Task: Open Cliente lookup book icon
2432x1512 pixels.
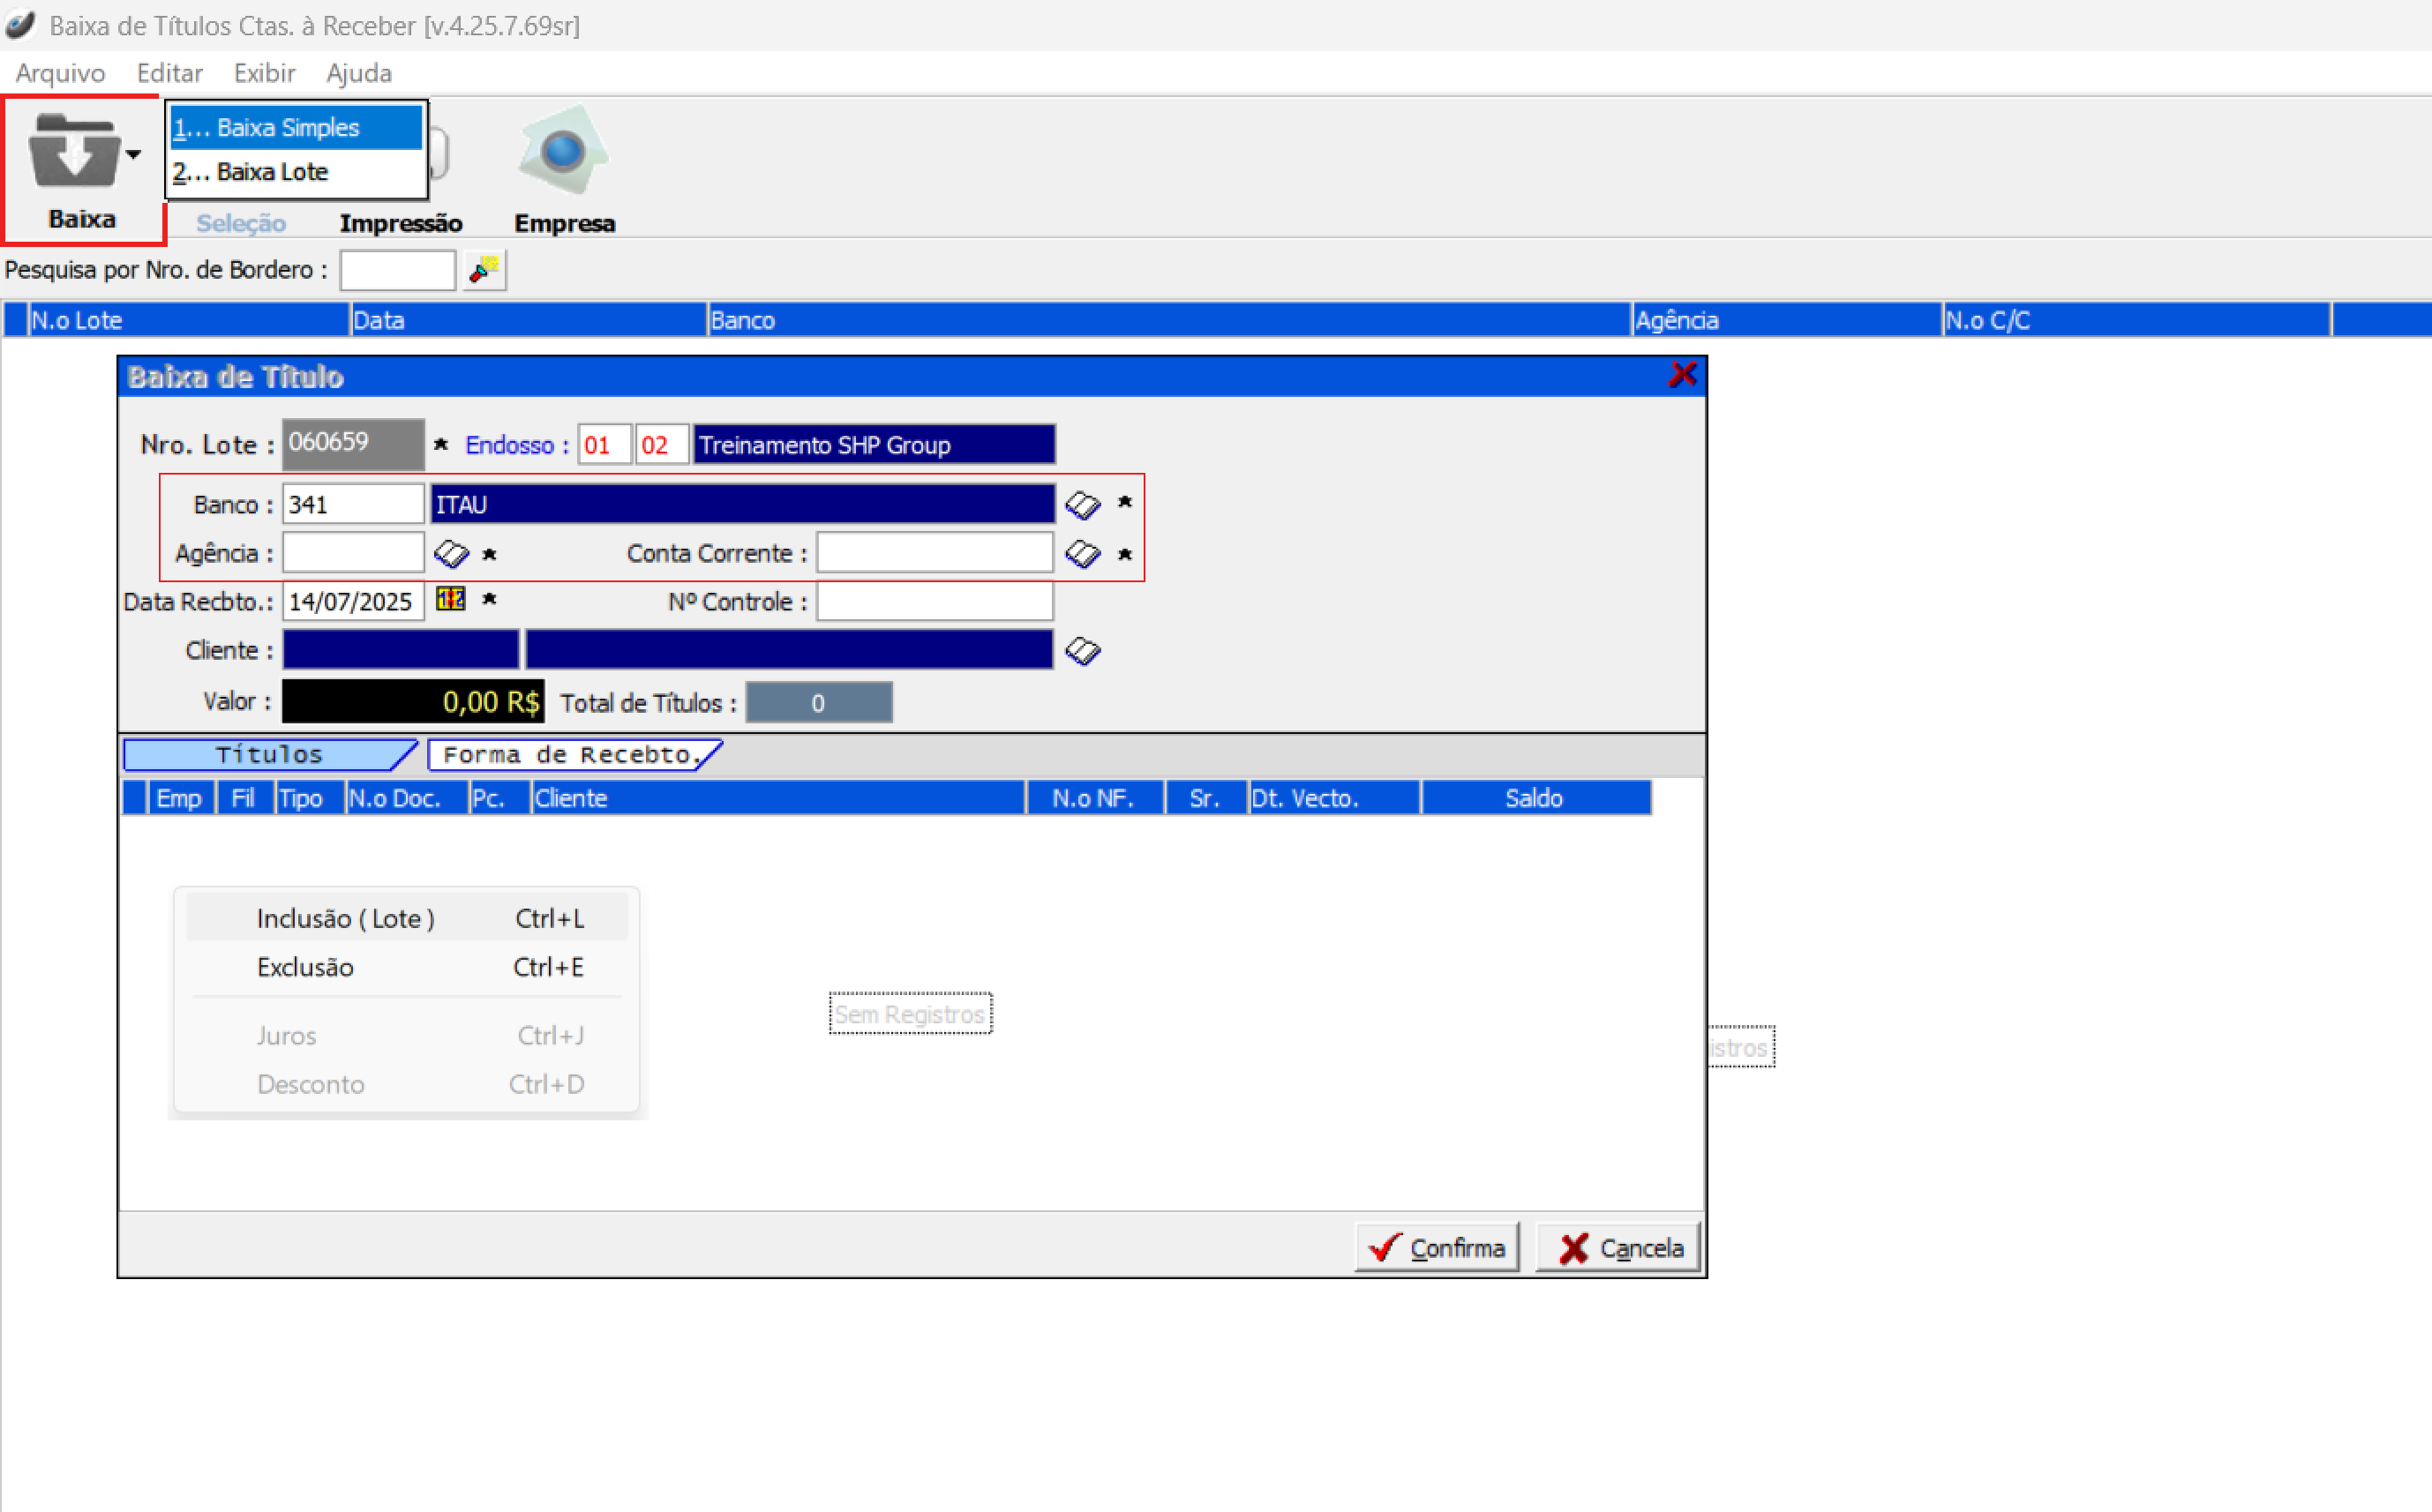Action: (x=1082, y=651)
